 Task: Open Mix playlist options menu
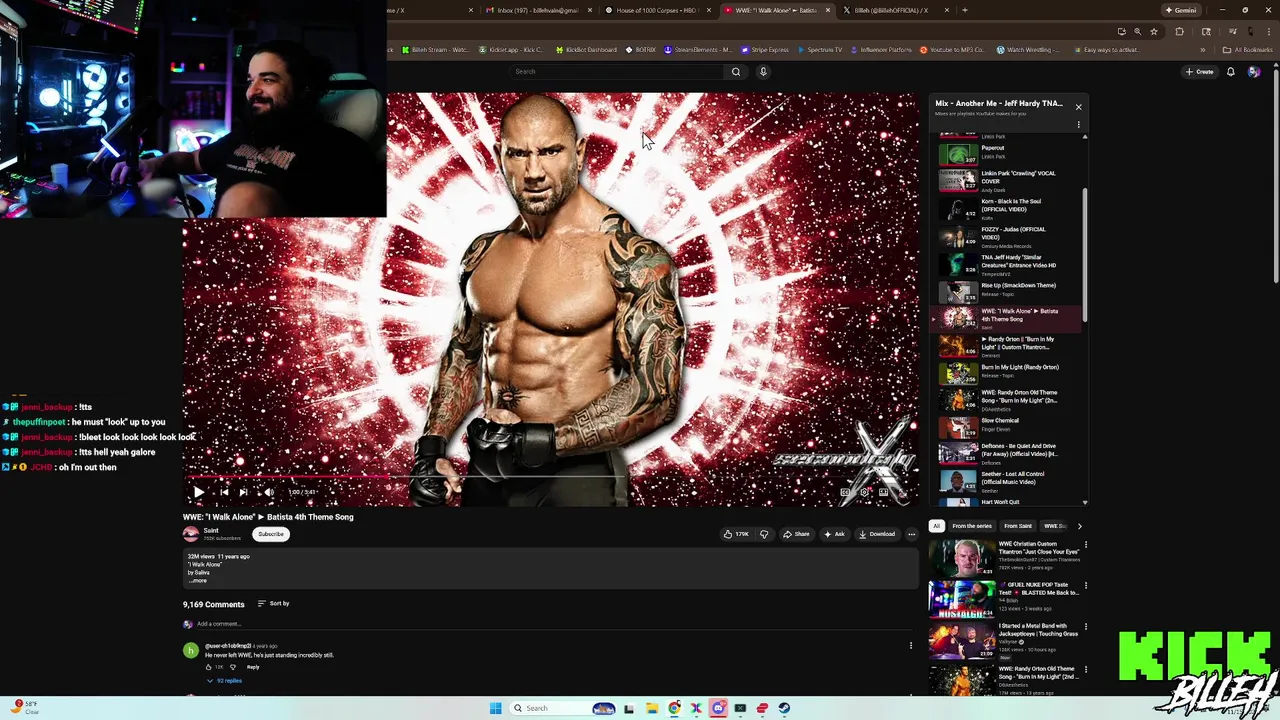click(1078, 125)
